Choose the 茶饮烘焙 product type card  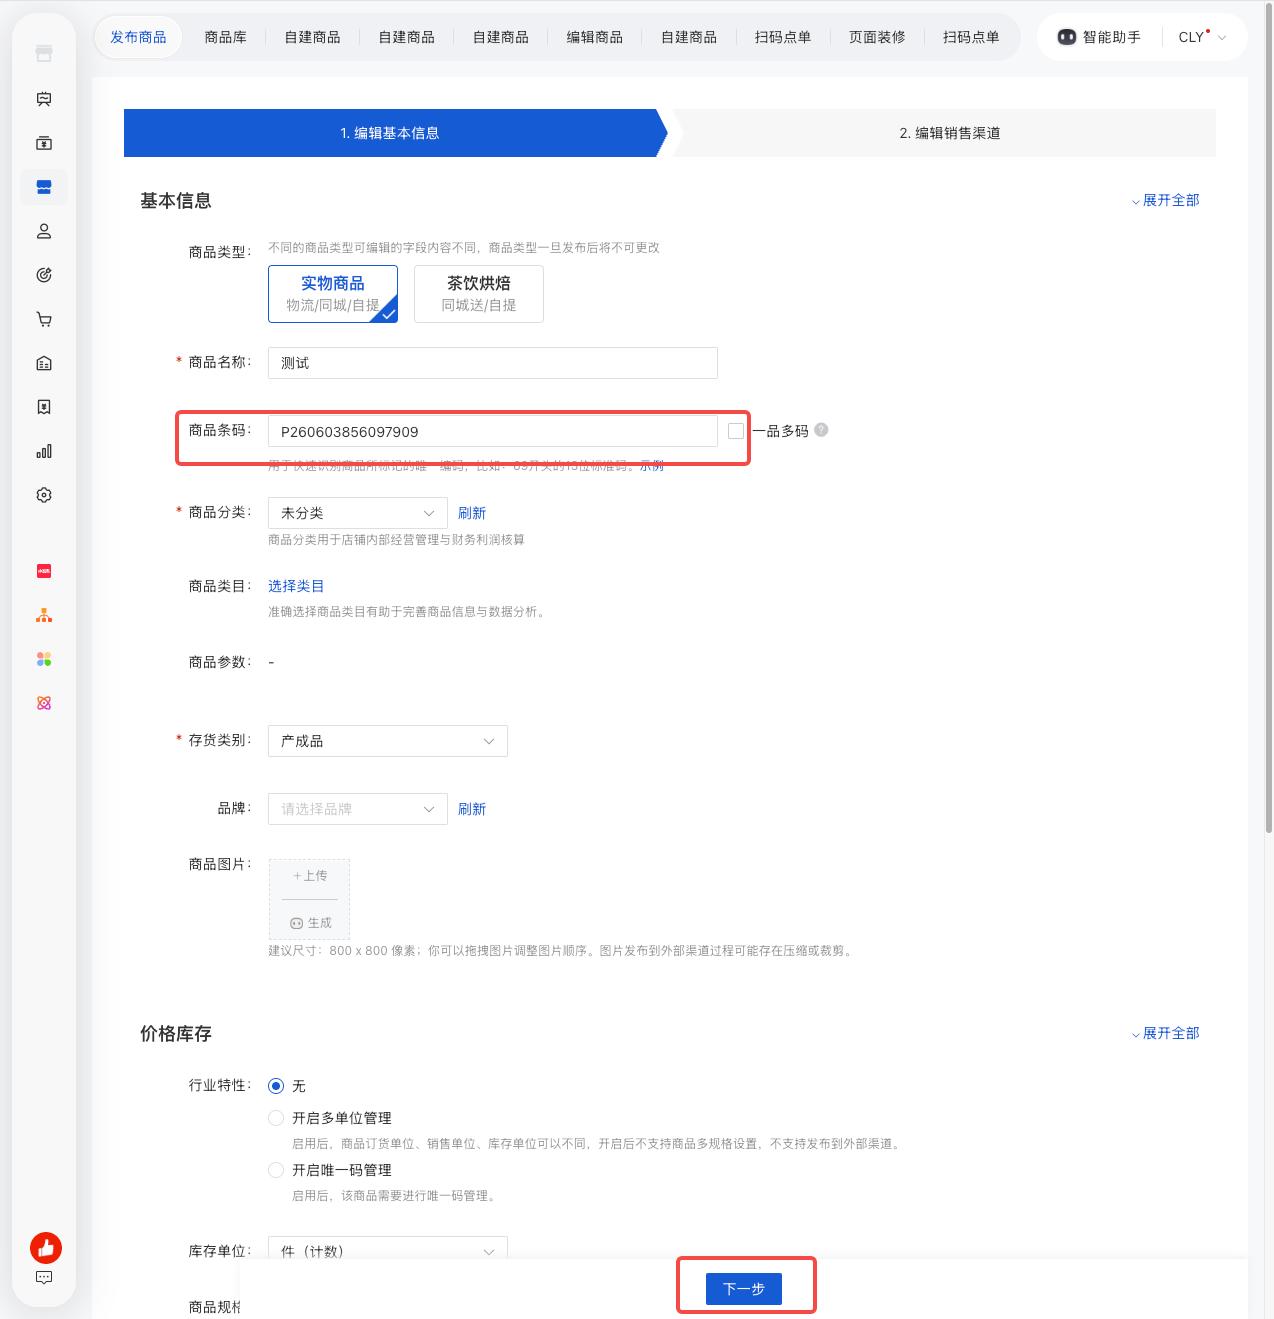click(479, 294)
